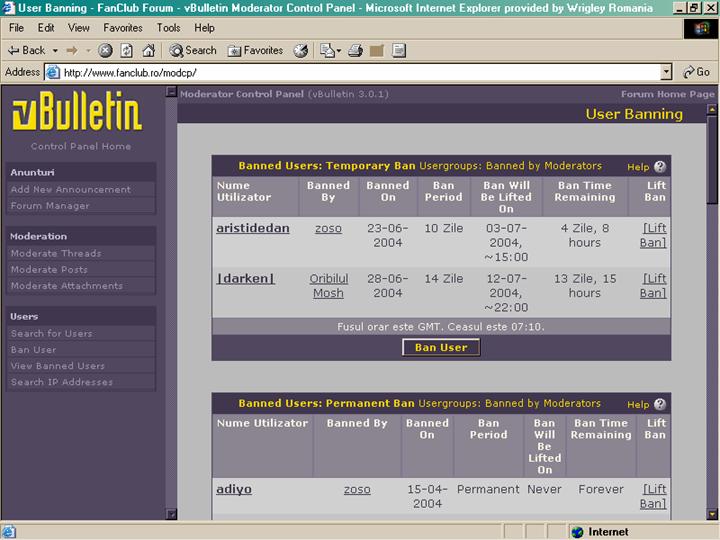Go back with the Back arrow button
This screenshot has height=540, width=720.
[x=26, y=51]
